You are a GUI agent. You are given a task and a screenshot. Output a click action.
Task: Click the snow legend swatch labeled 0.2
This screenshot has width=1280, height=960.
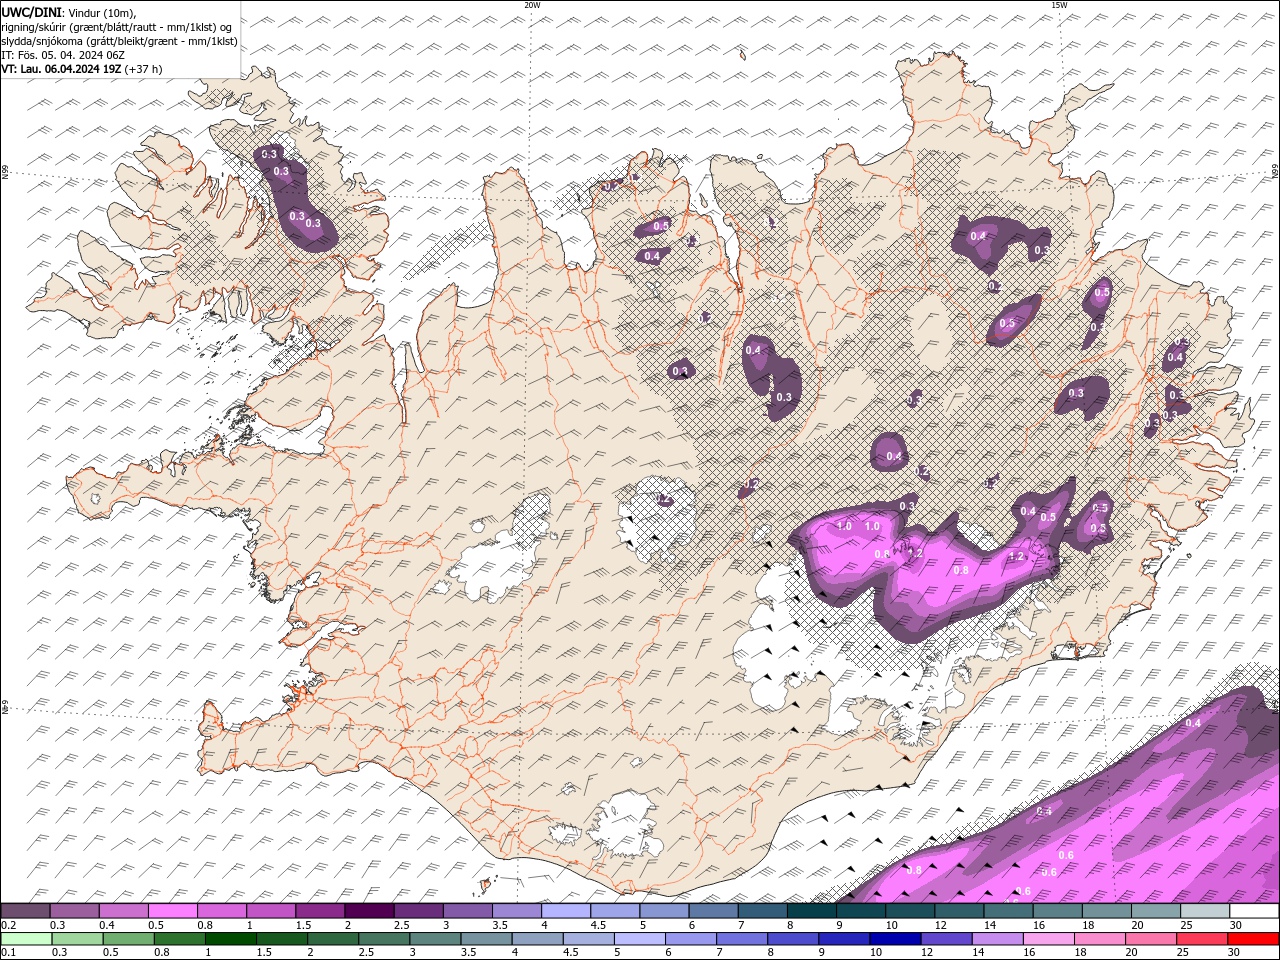[25, 911]
